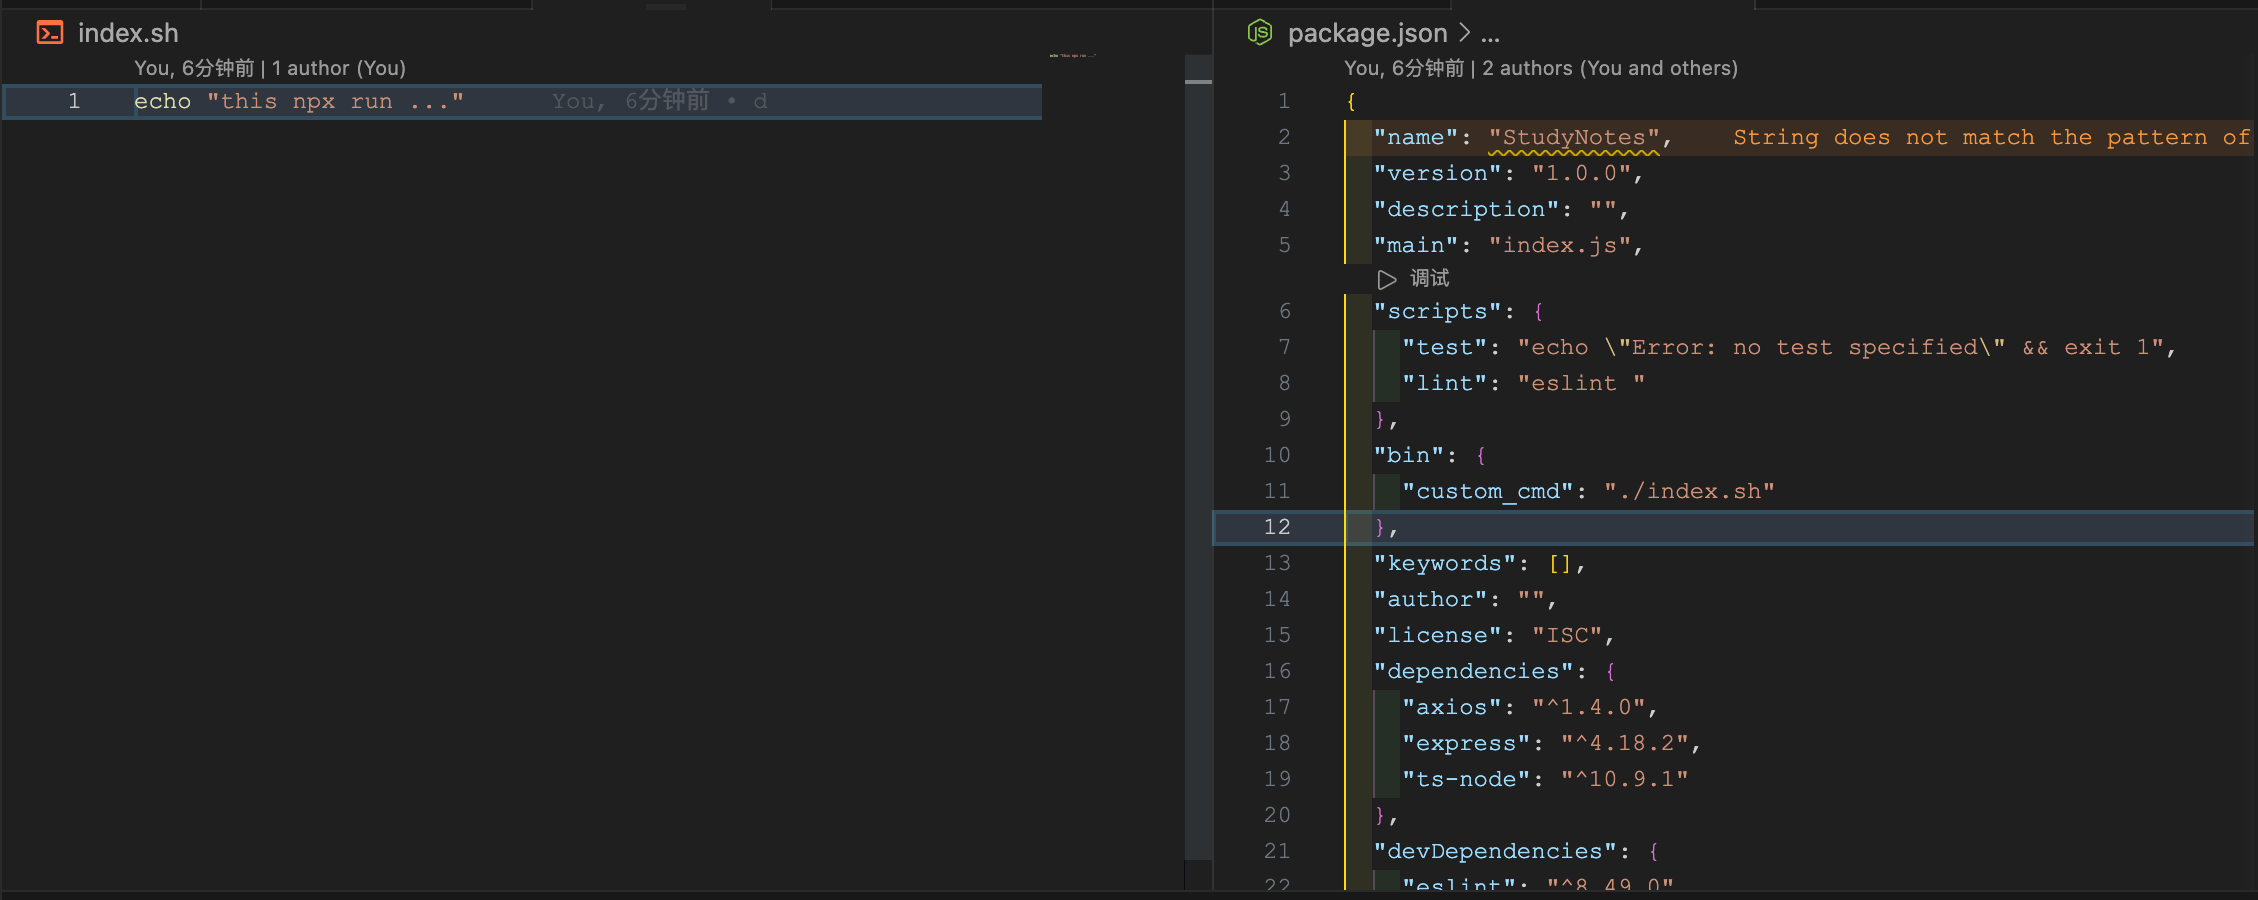Screen dimensions: 2258x900
Task: Click the debug play icon above scripts
Action: 1387,279
